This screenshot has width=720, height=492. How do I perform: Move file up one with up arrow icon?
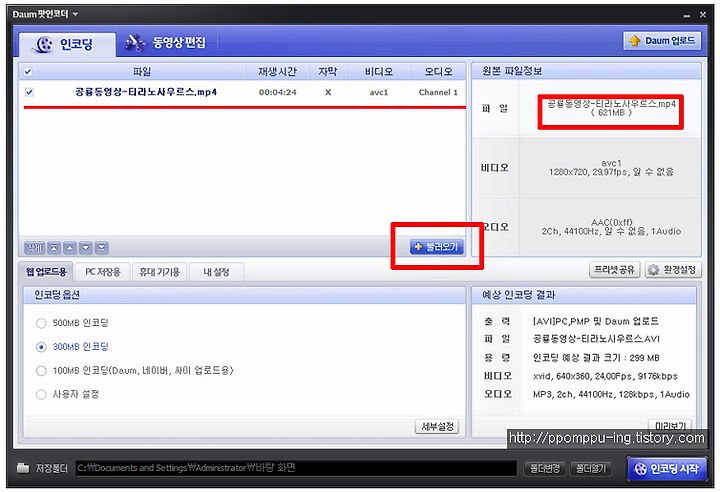pyautogui.click(x=70, y=248)
